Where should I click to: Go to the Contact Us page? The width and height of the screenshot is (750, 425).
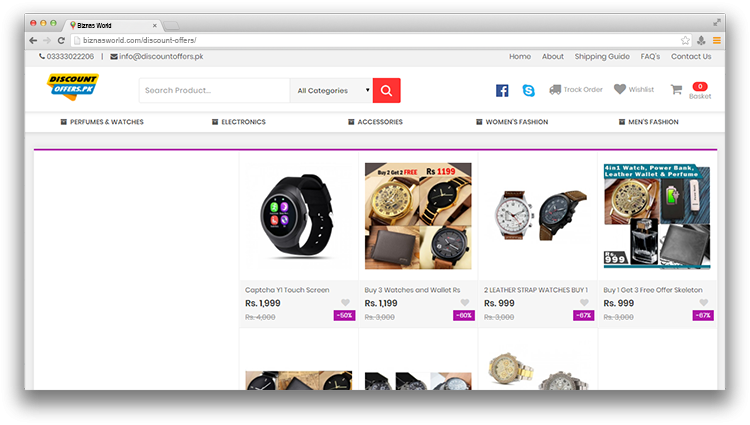(x=691, y=56)
